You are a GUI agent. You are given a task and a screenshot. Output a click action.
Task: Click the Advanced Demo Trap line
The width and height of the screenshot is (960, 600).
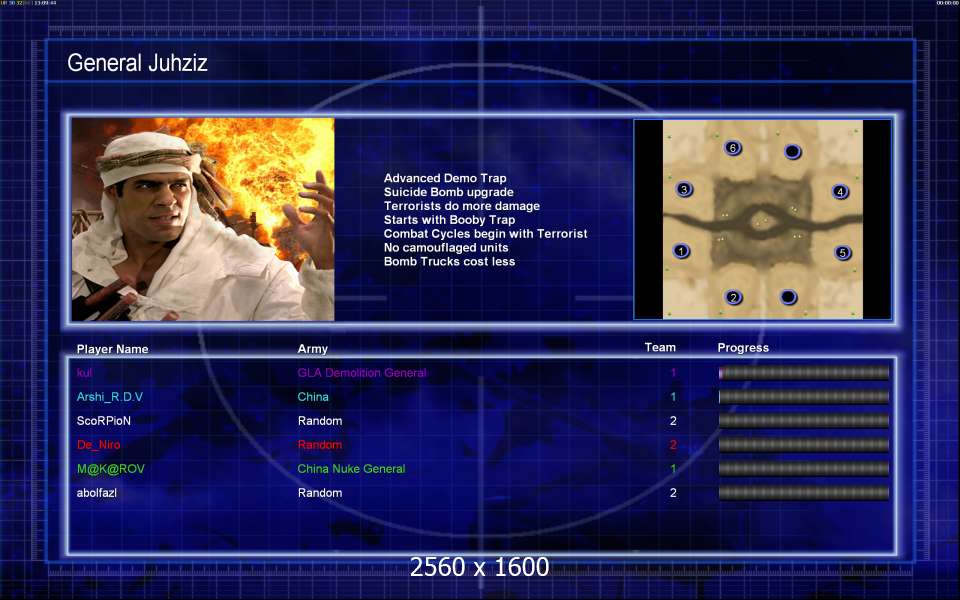445,178
